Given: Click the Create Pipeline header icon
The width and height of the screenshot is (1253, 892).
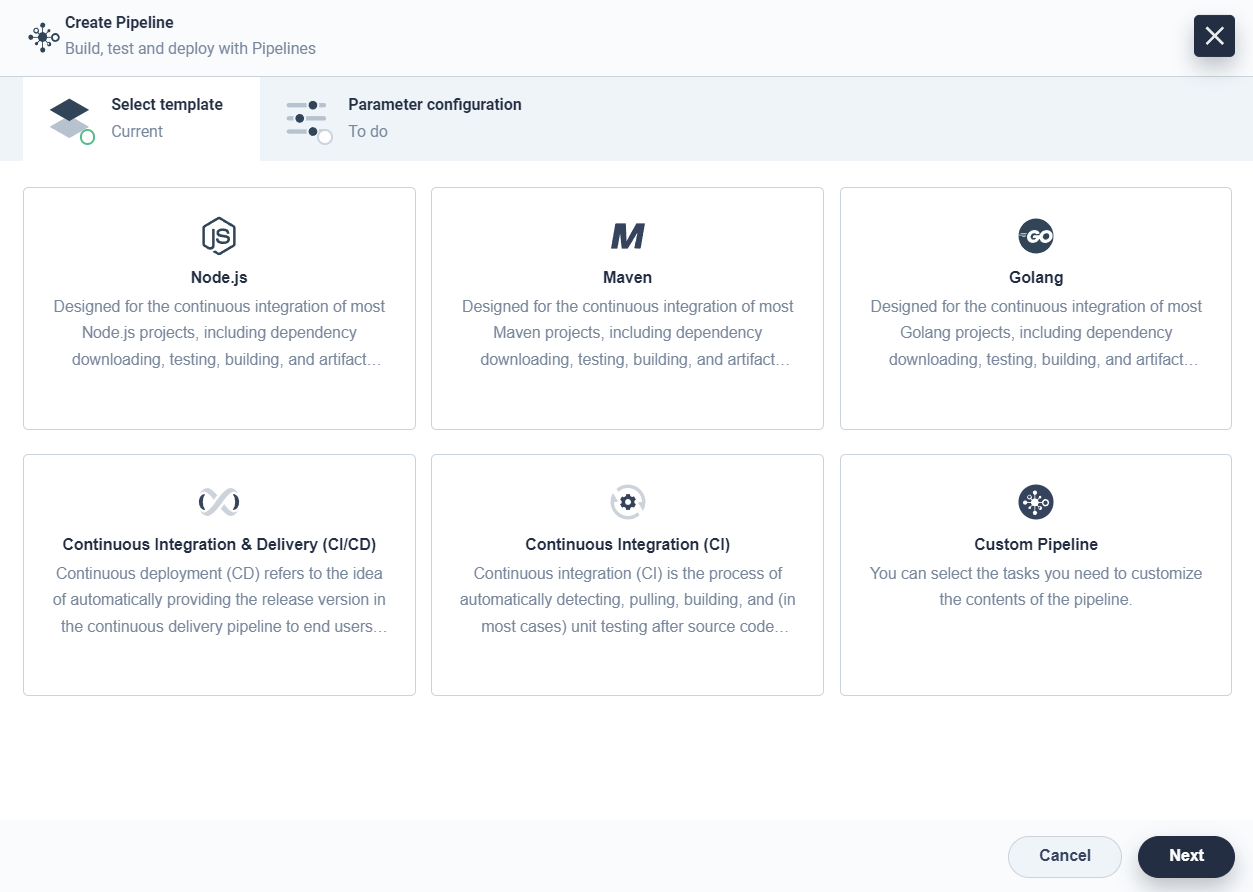Looking at the screenshot, I should coord(43,37).
